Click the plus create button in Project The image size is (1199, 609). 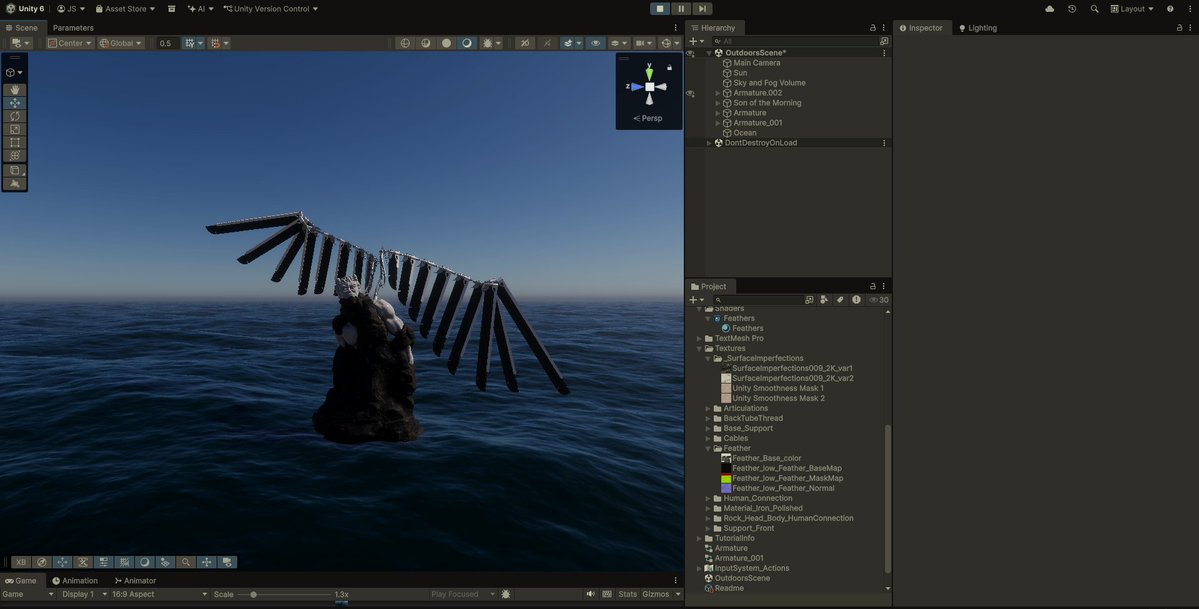696,300
